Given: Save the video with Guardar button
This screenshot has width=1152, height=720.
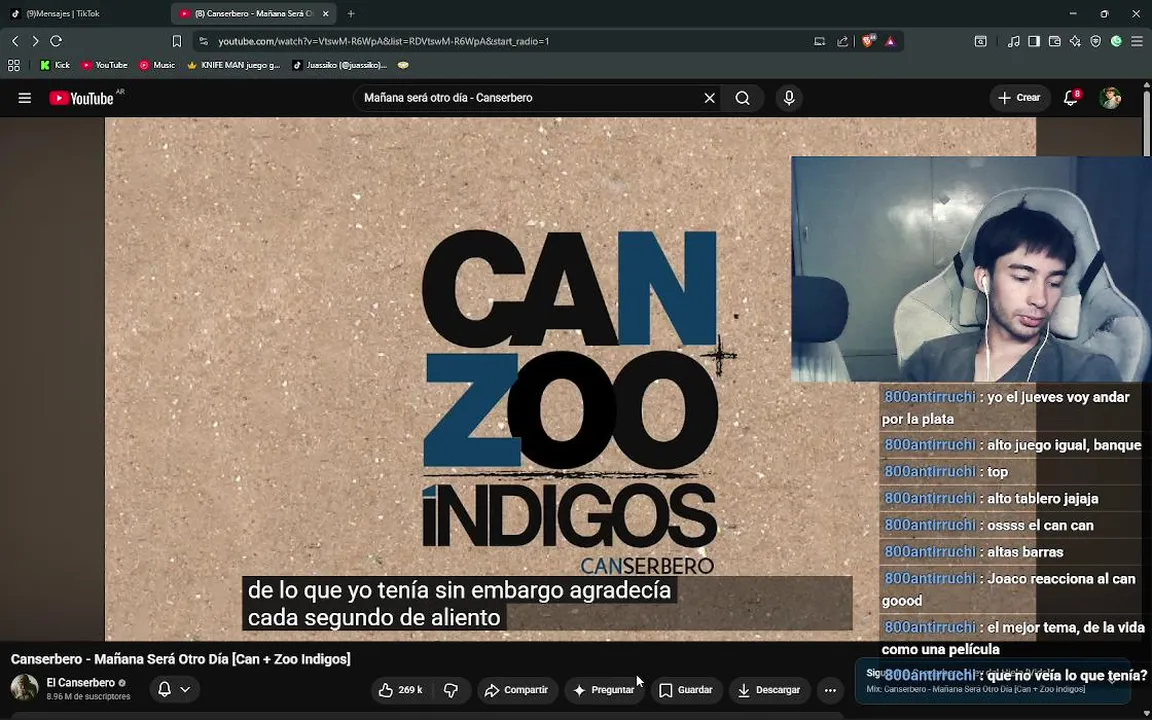Looking at the screenshot, I should (685, 690).
